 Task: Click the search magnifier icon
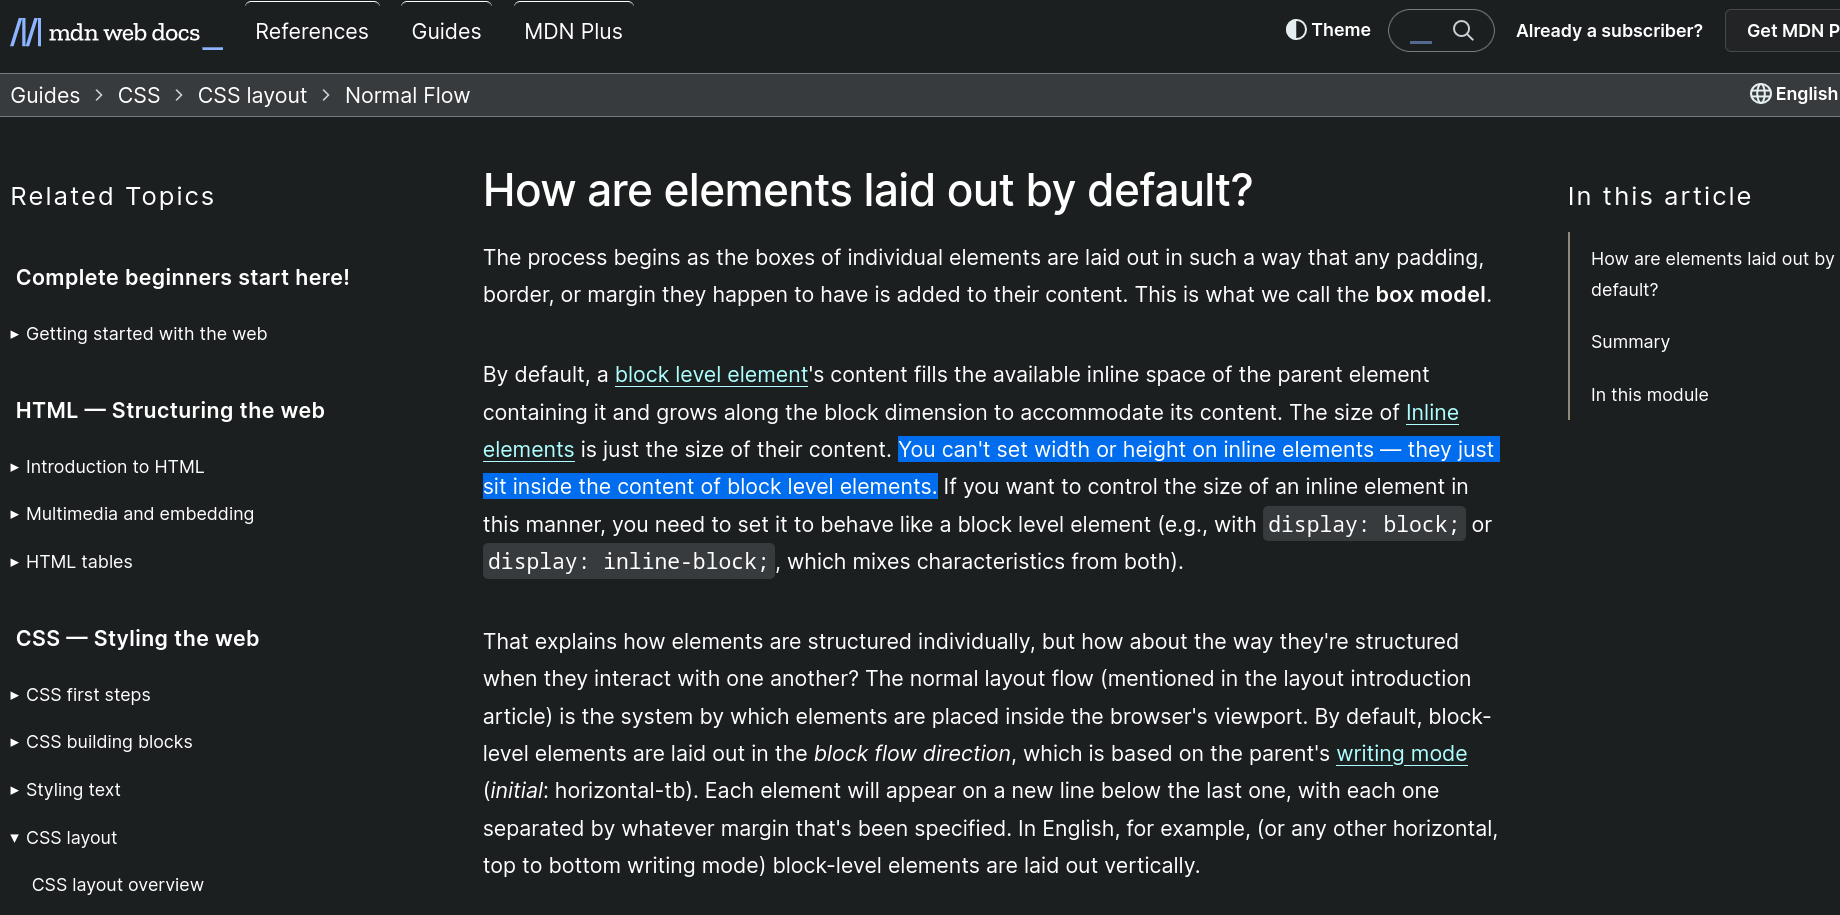tap(1463, 30)
